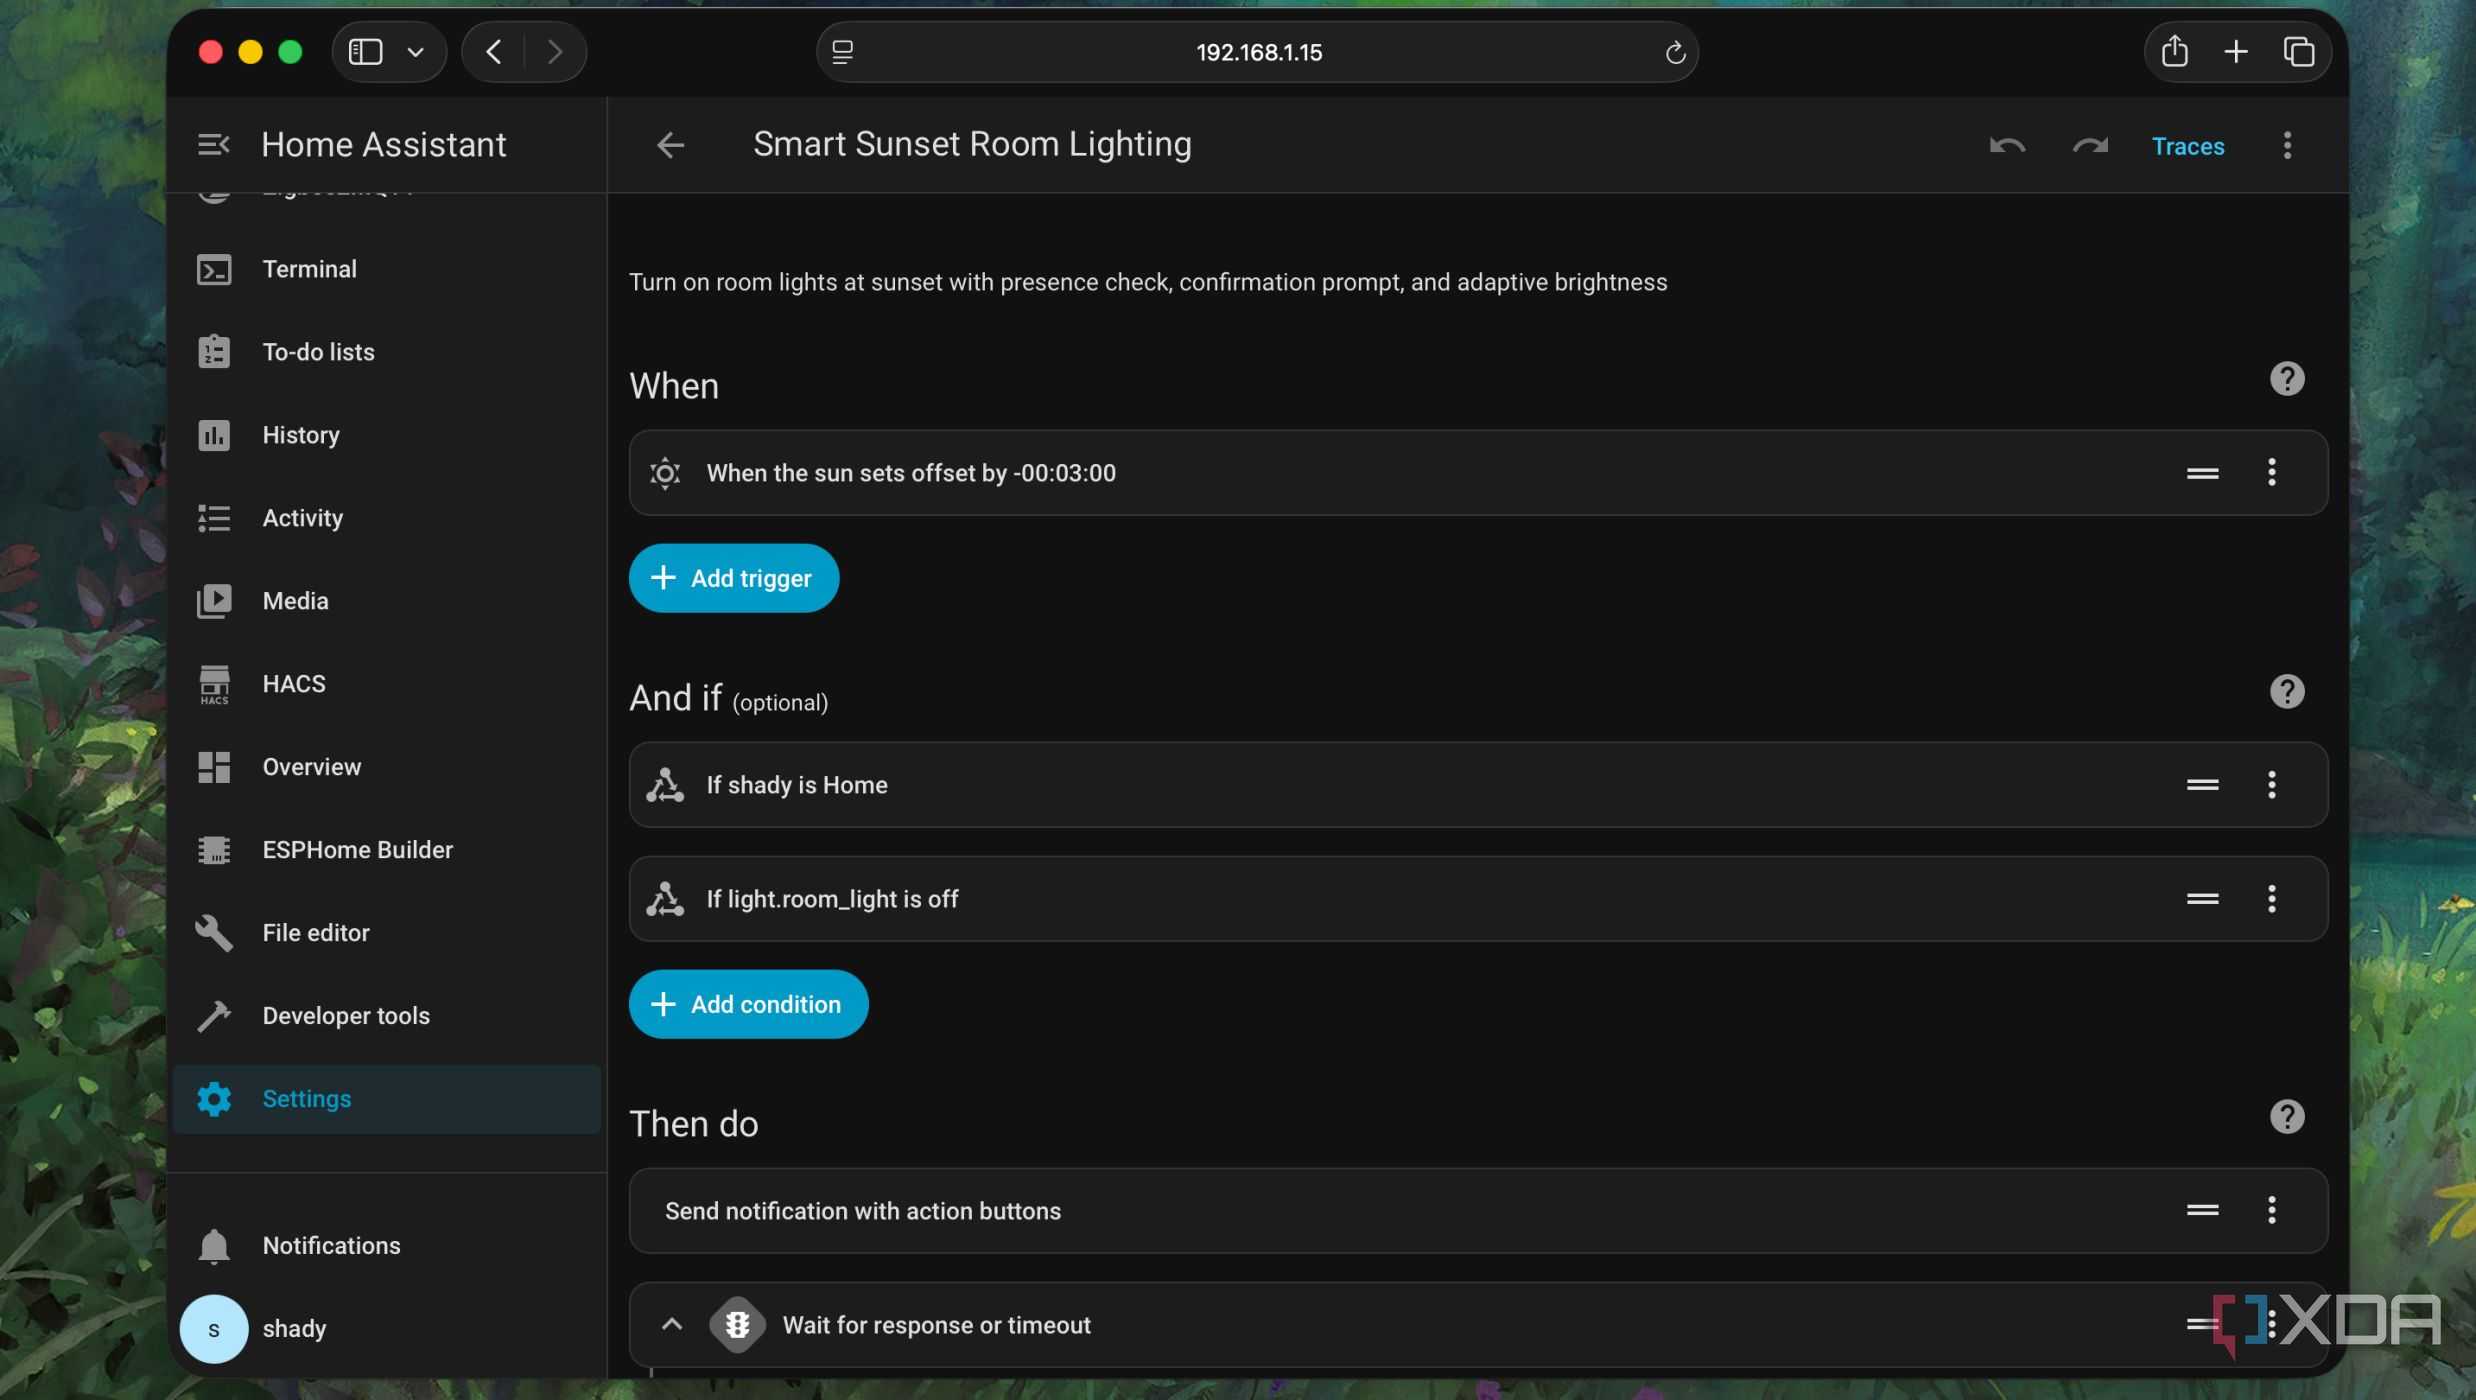Image resolution: width=2476 pixels, height=1400 pixels.
Task: Open options menu for Send notification action
Action: click(x=2271, y=1210)
